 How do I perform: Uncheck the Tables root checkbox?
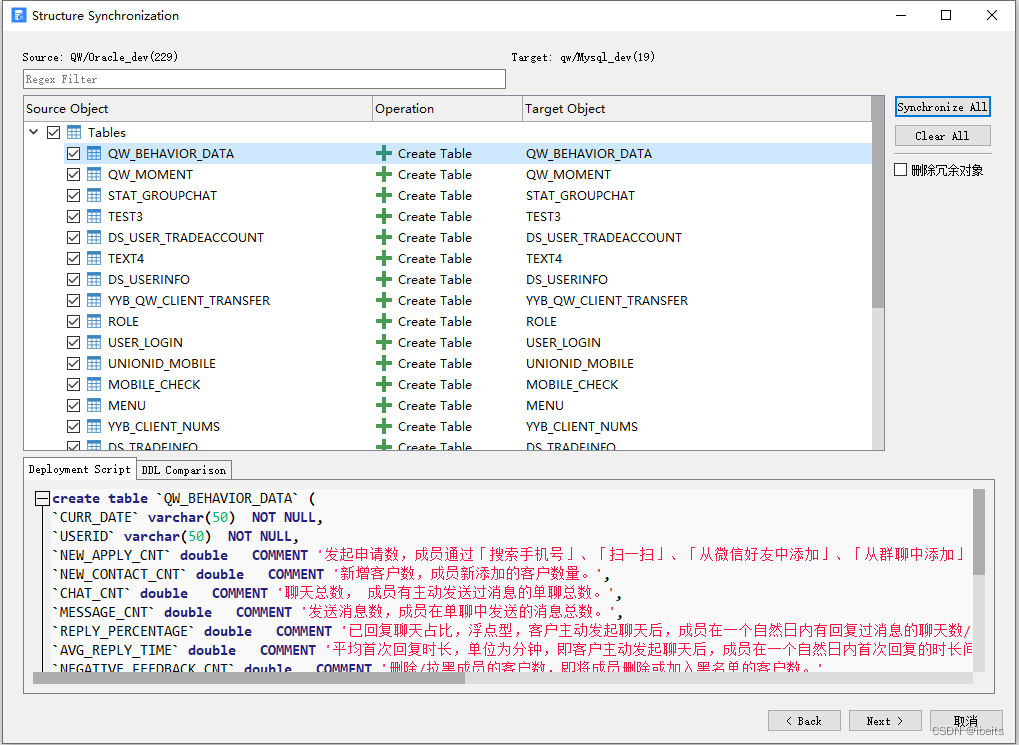coord(53,131)
